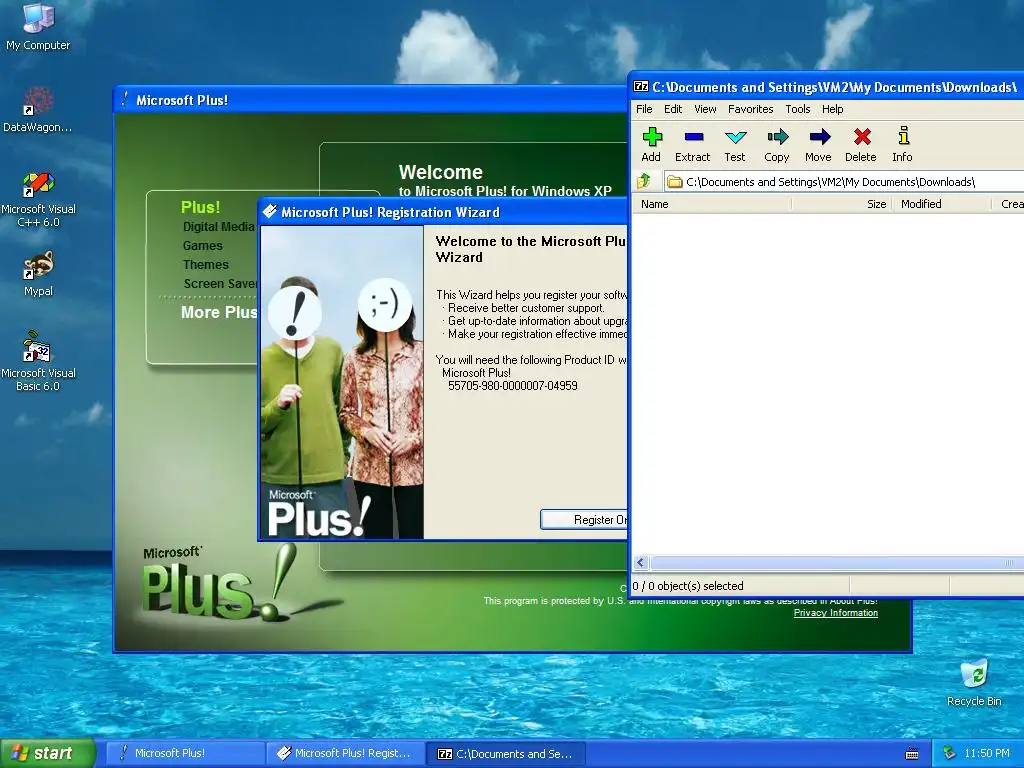Viewport: 1024px width, 768px height.
Task: Click the left arrow on 7-Zip scrollbar
Action: [641, 563]
